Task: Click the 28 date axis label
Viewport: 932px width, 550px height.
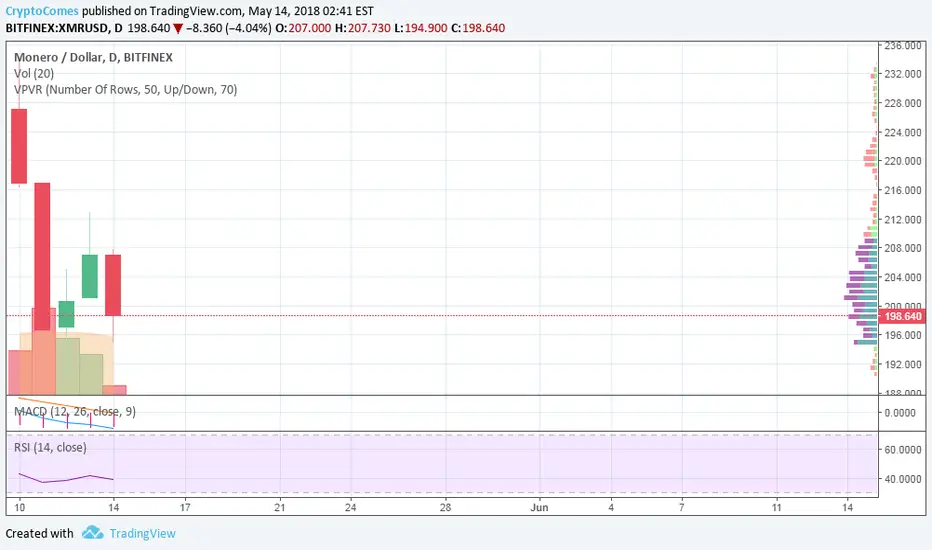Action: pos(445,507)
